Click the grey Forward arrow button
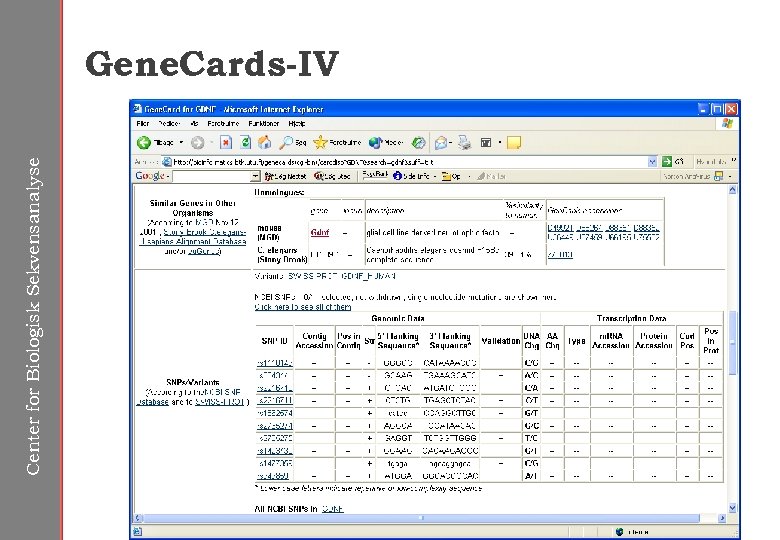This screenshot has height=540, width=780. point(197,143)
